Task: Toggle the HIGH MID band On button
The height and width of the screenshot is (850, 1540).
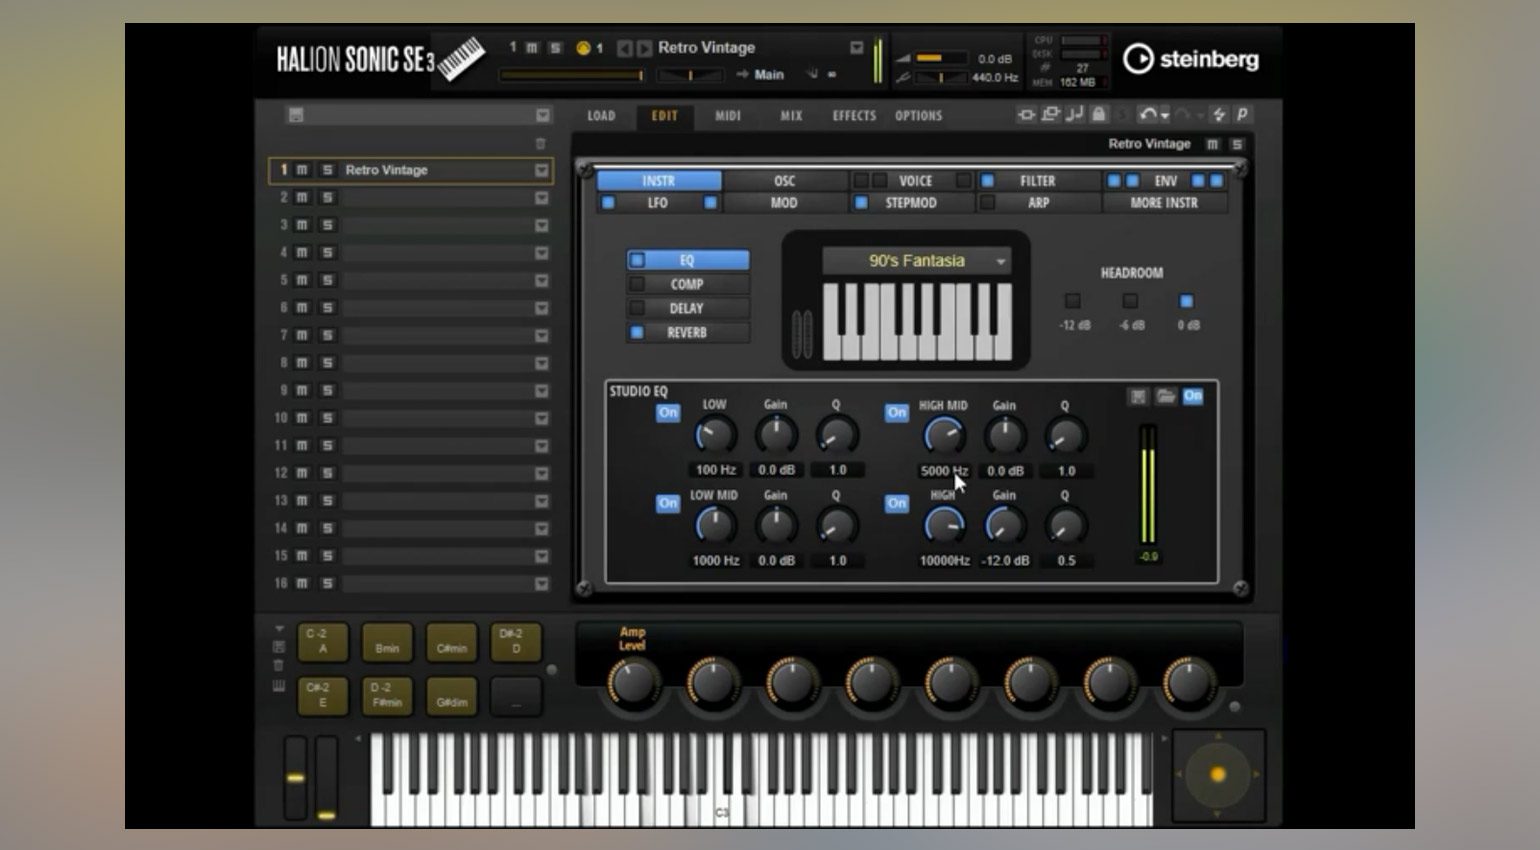Action: (x=897, y=412)
